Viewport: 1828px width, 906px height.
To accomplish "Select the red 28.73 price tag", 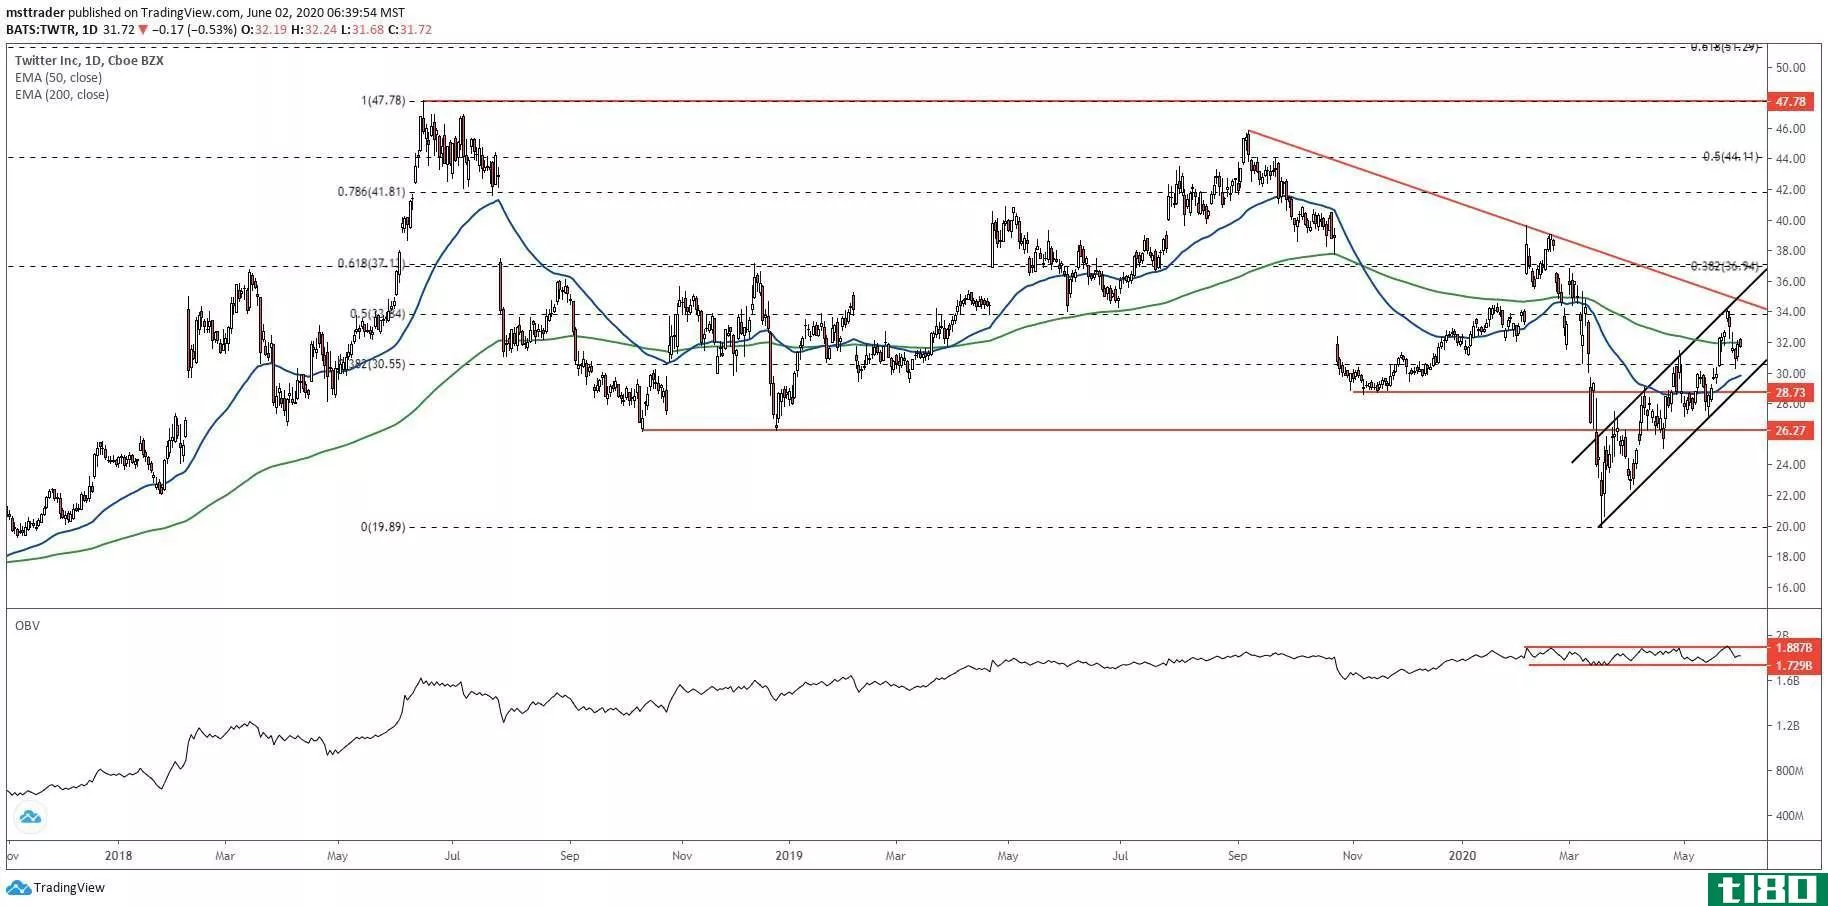I will (x=1790, y=393).
